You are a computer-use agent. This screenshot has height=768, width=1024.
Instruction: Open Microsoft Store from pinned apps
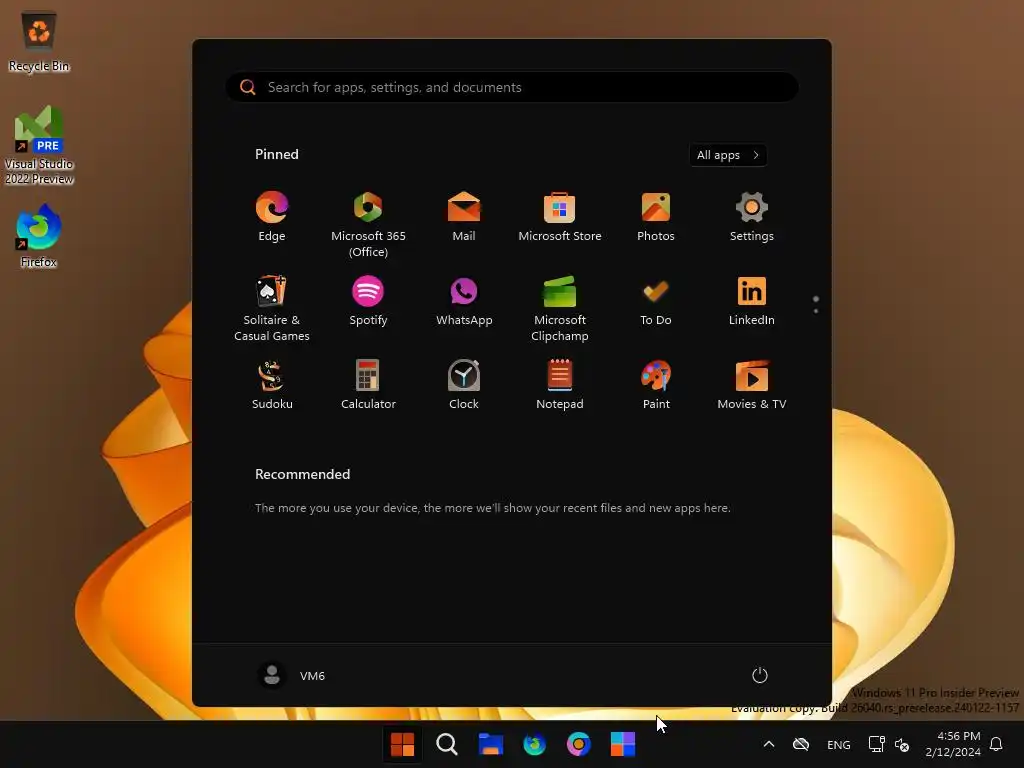[x=560, y=217]
